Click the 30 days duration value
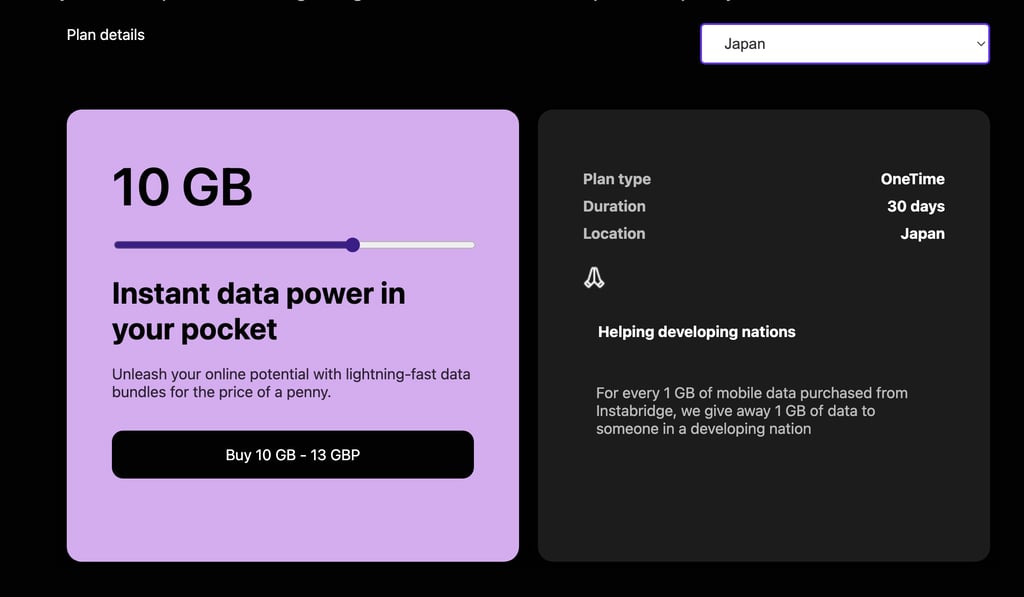 916,206
